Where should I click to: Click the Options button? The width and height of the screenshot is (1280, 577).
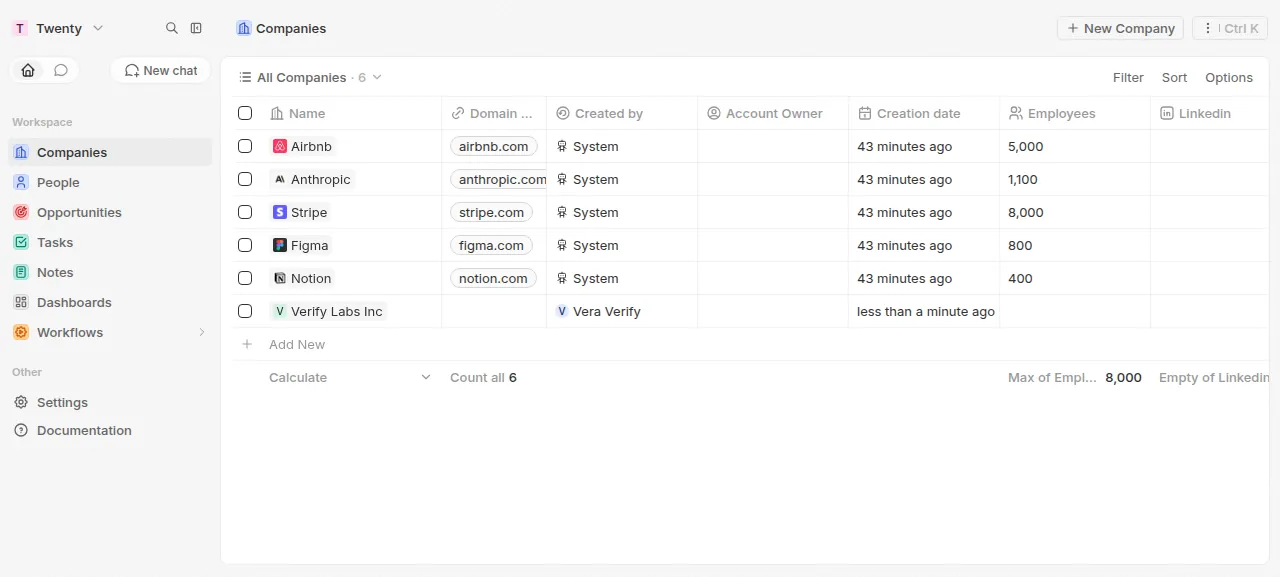tap(1229, 77)
